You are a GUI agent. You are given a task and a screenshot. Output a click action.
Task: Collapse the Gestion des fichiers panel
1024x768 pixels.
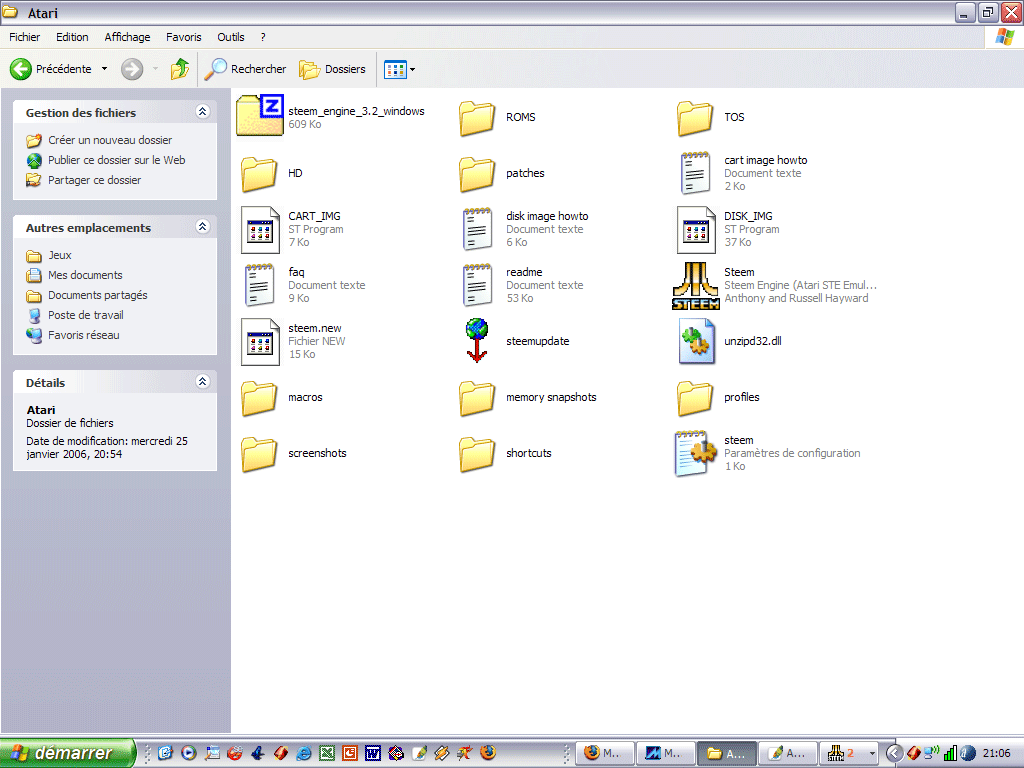point(202,112)
